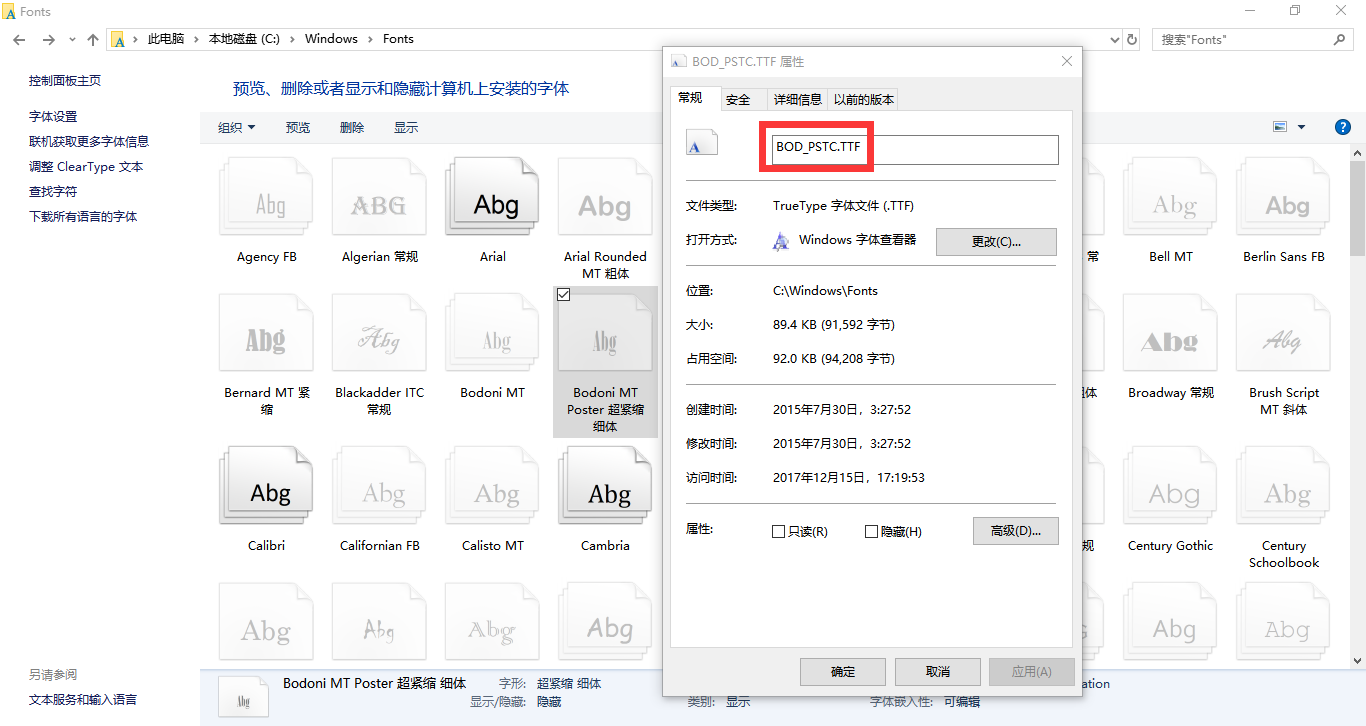This screenshot has height=726, width=1366.
Task: Click the search magnifier icon
Action: 1340,39
